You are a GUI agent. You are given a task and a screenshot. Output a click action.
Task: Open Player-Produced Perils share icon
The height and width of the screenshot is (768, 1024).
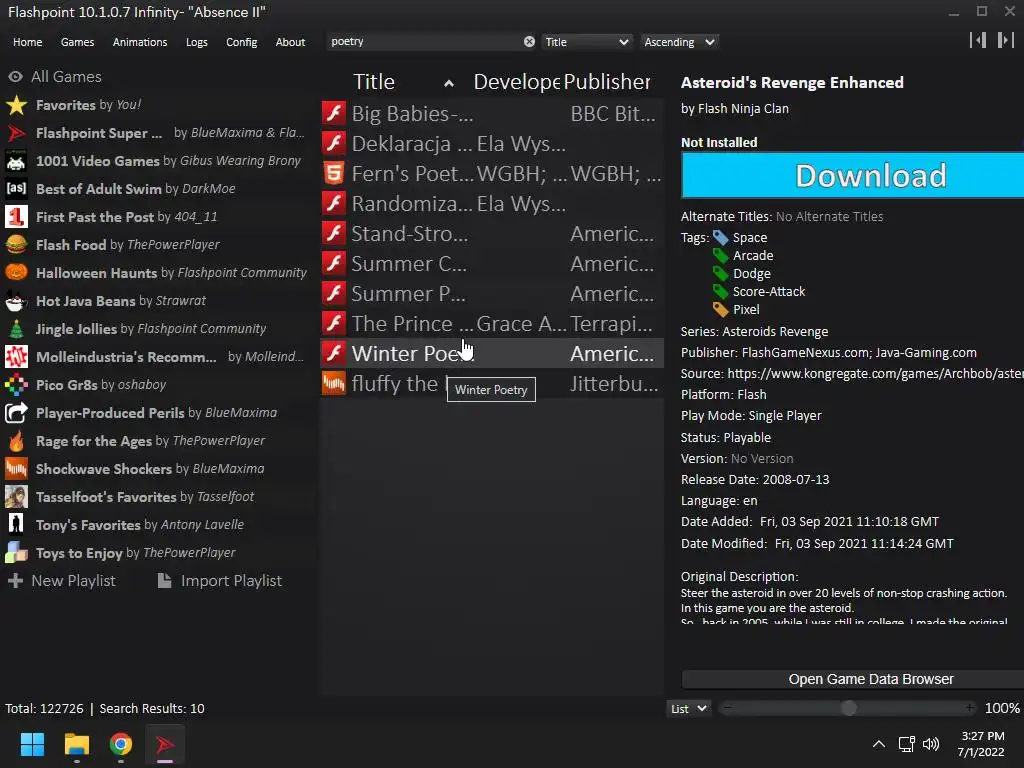click(16, 413)
